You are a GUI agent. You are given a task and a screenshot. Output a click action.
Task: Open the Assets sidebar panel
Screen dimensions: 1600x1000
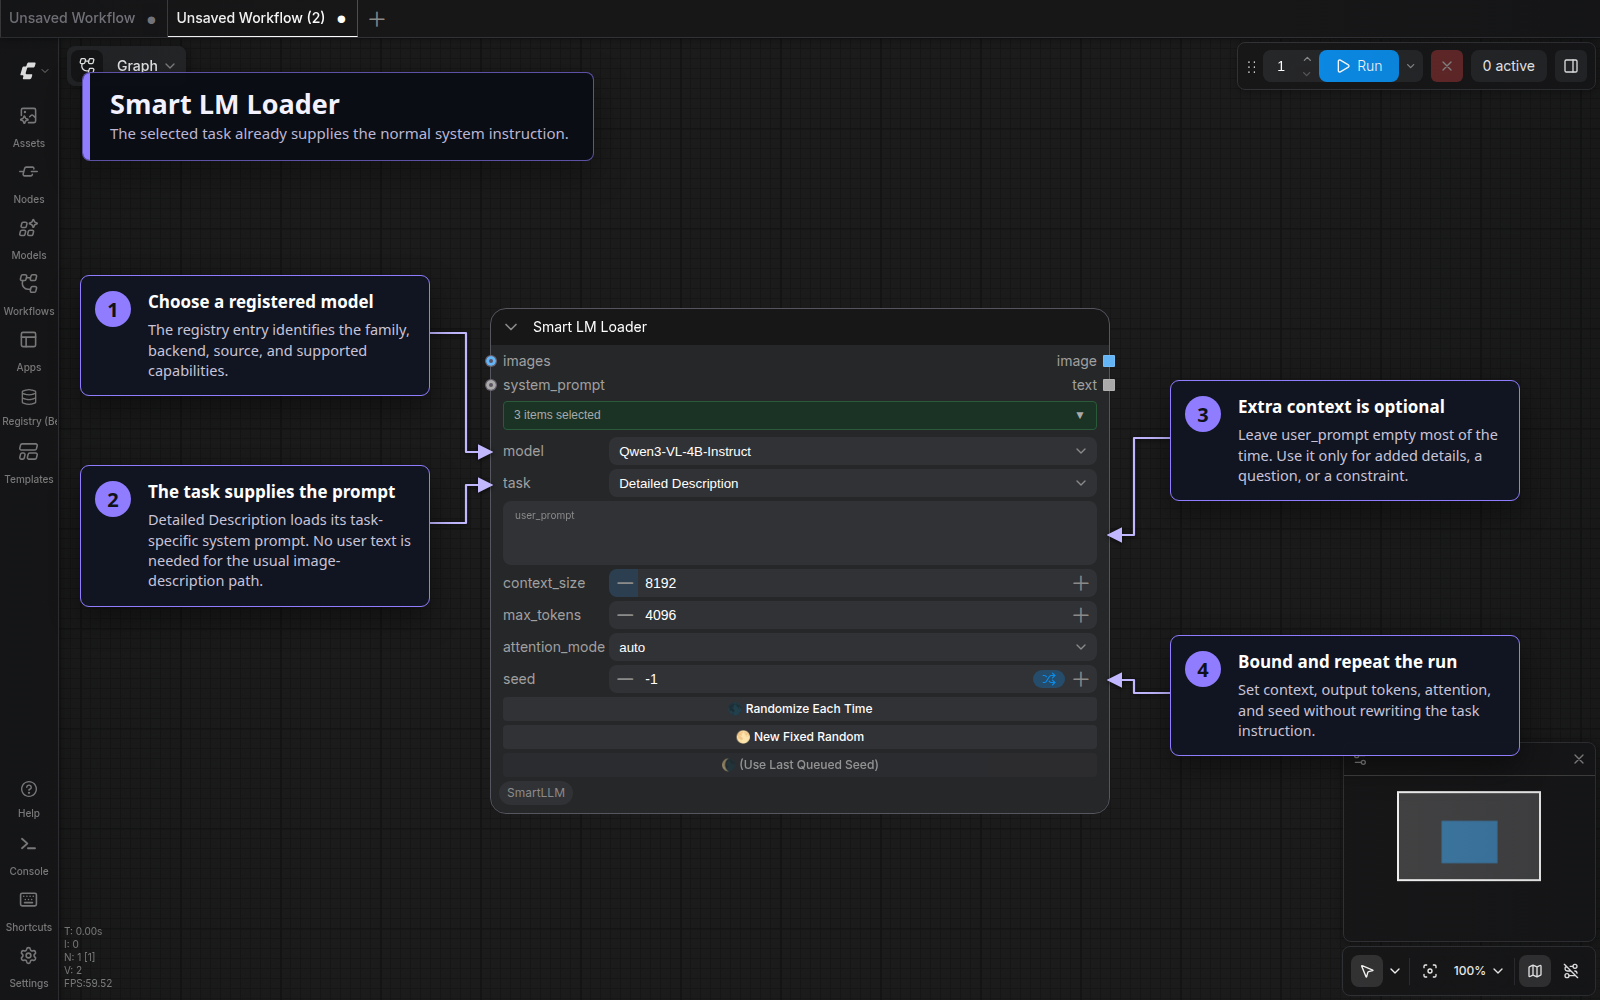[29, 127]
